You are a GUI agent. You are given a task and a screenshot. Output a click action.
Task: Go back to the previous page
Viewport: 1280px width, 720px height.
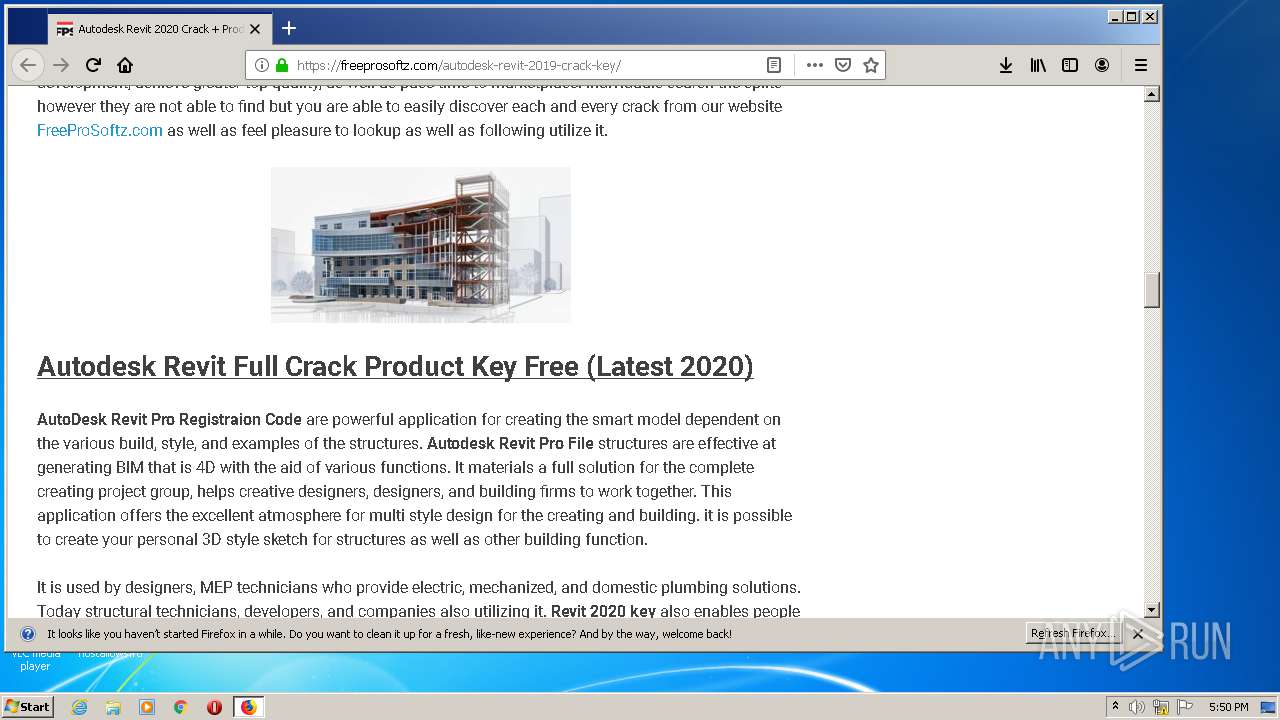pyautogui.click(x=28, y=65)
